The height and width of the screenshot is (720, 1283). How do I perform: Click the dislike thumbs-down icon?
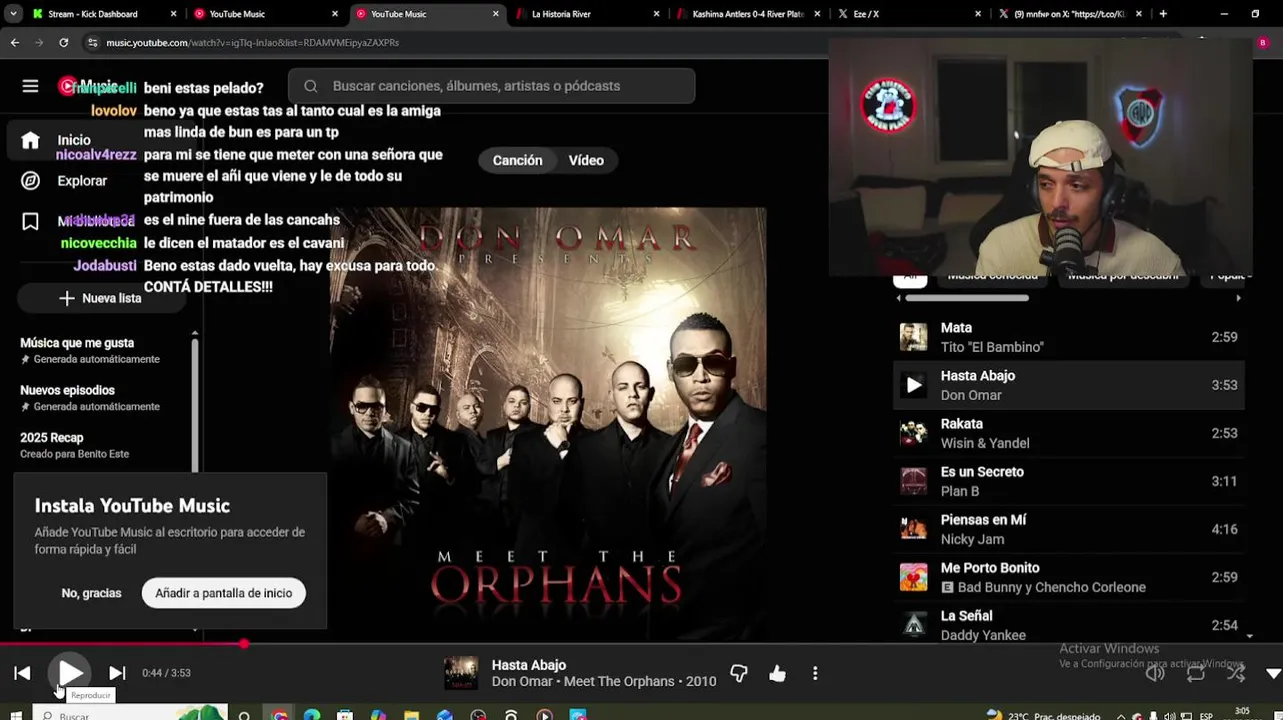[739, 674]
